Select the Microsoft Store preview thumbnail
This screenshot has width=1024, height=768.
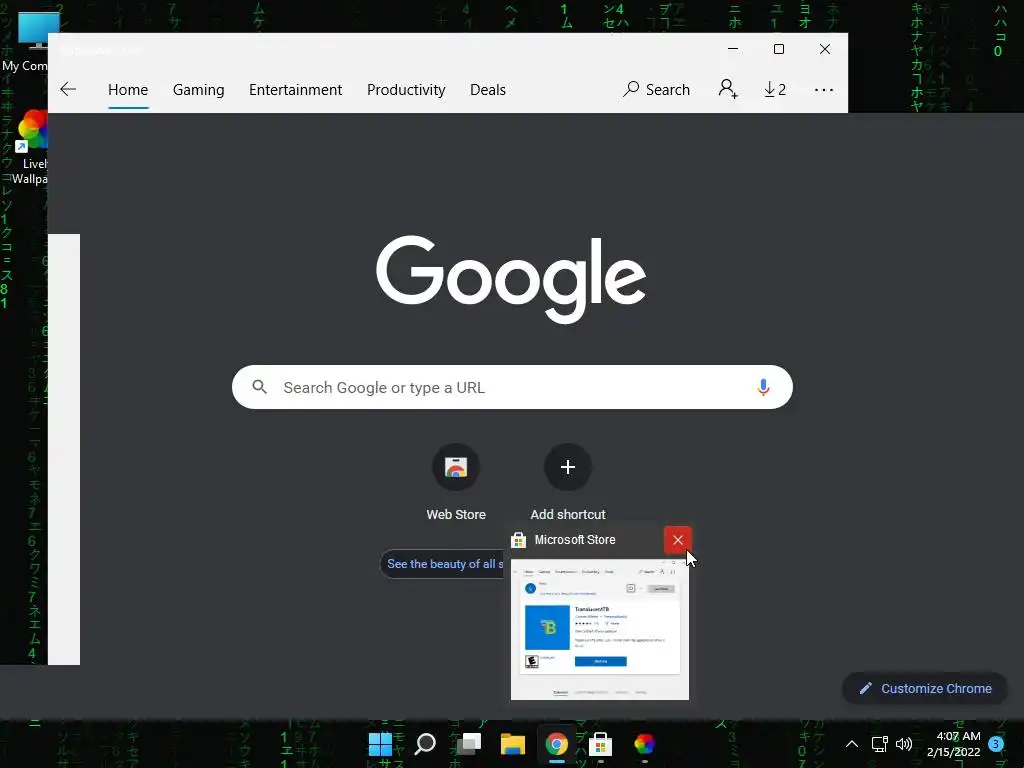[x=600, y=630]
